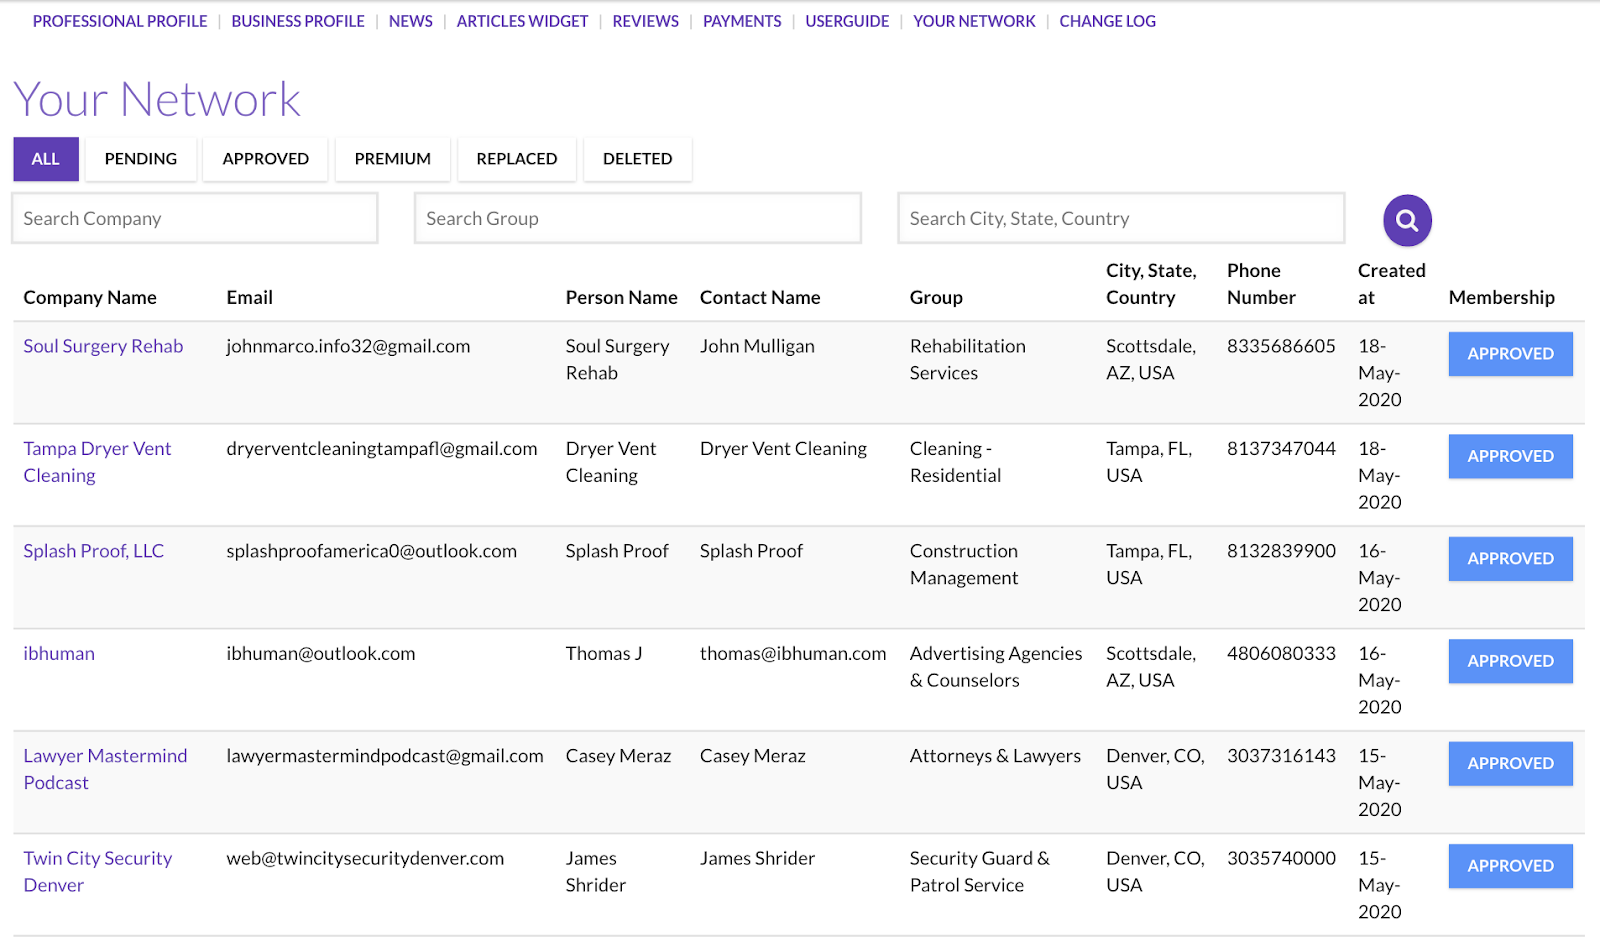
Task: Click the Construction Management group cell
Action: click(964, 564)
